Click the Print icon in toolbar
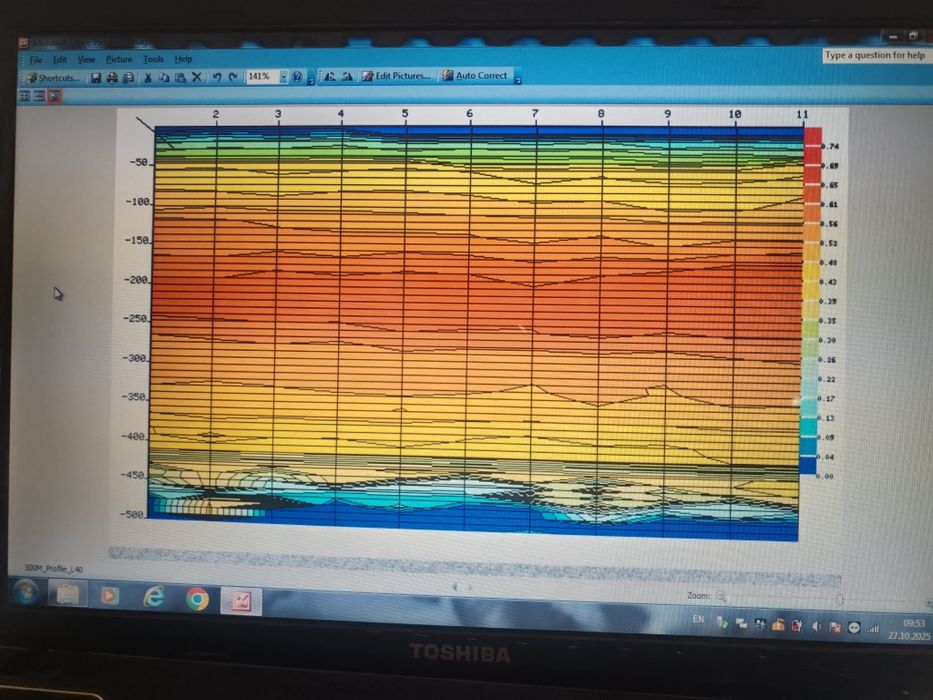933x700 pixels. coord(112,78)
